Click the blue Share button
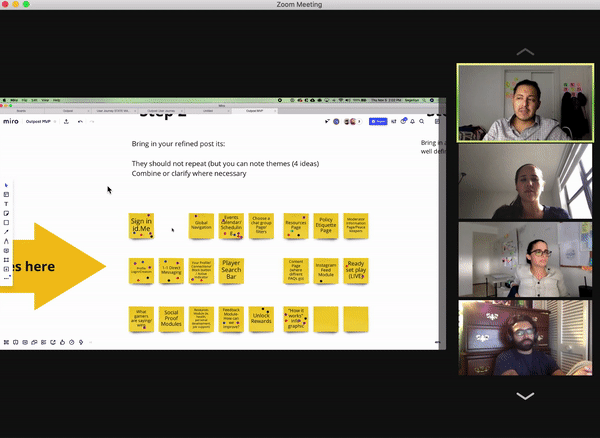Image resolution: width=600 pixels, height=438 pixels. click(x=378, y=121)
